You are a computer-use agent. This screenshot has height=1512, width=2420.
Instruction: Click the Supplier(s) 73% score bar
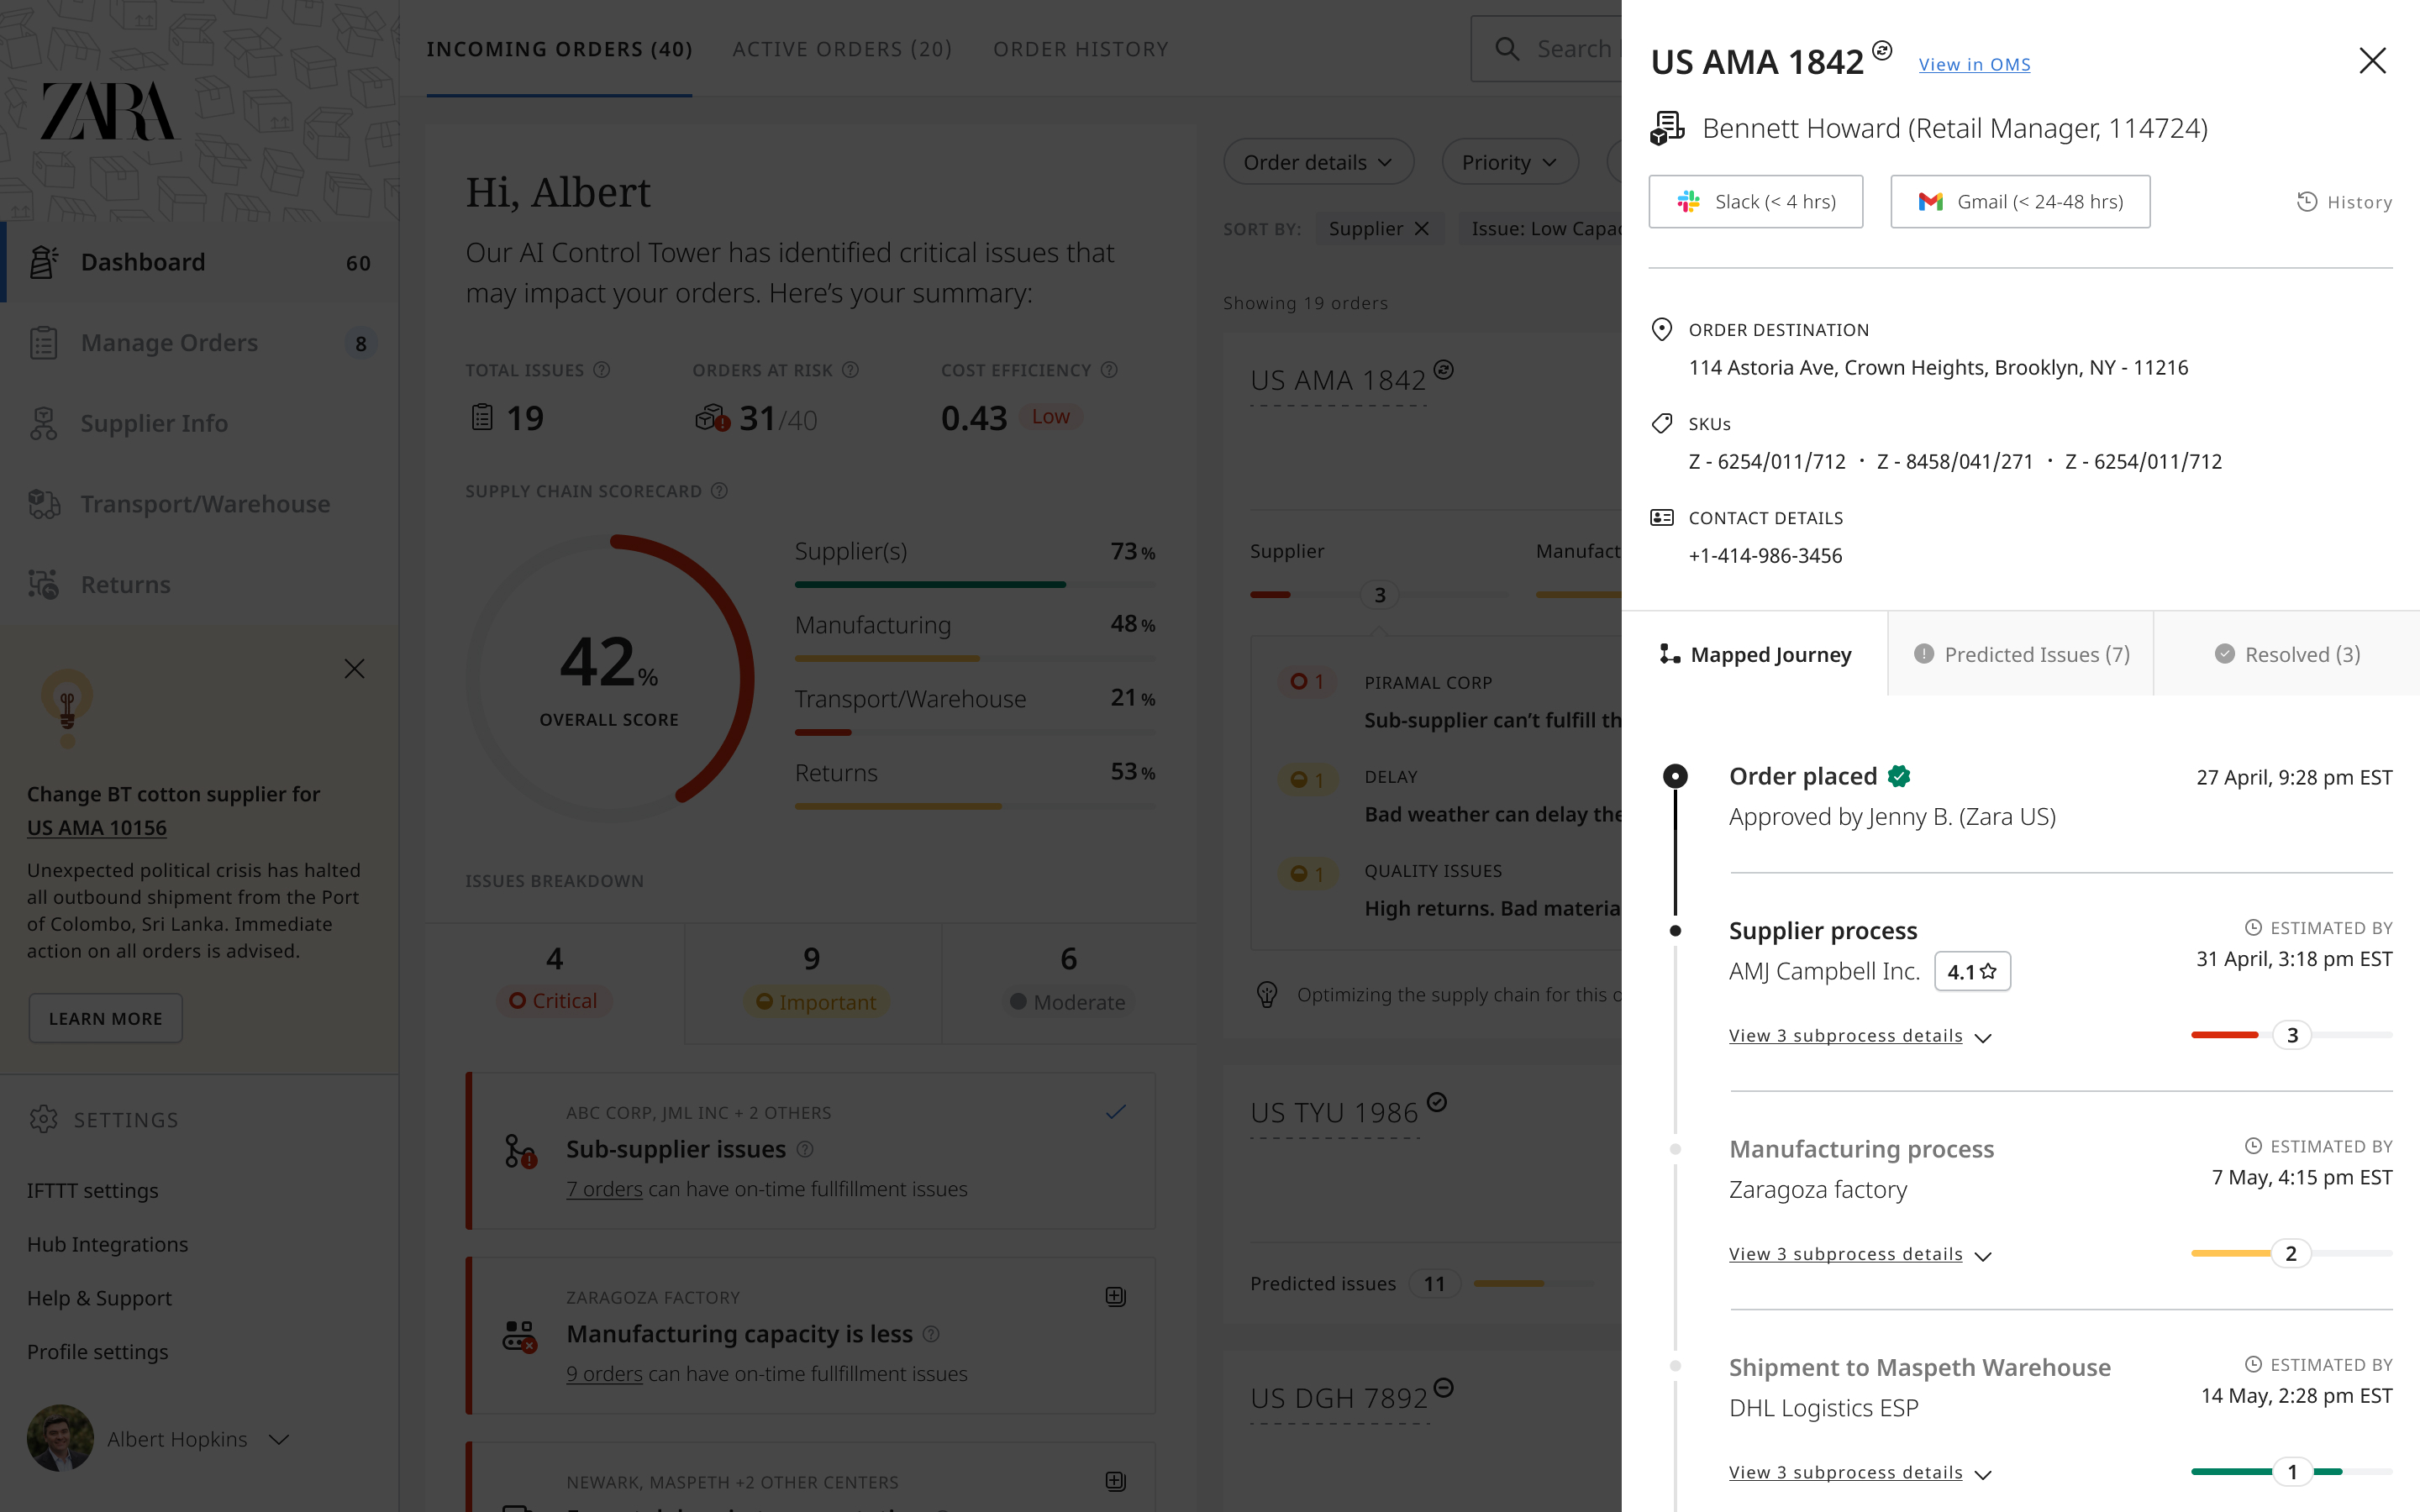click(975, 584)
